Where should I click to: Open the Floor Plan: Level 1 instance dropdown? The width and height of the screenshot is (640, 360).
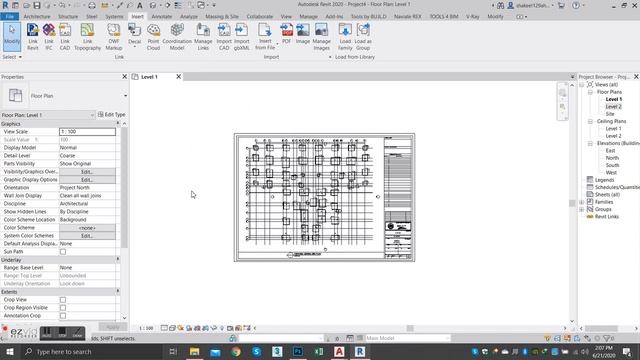pos(92,115)
